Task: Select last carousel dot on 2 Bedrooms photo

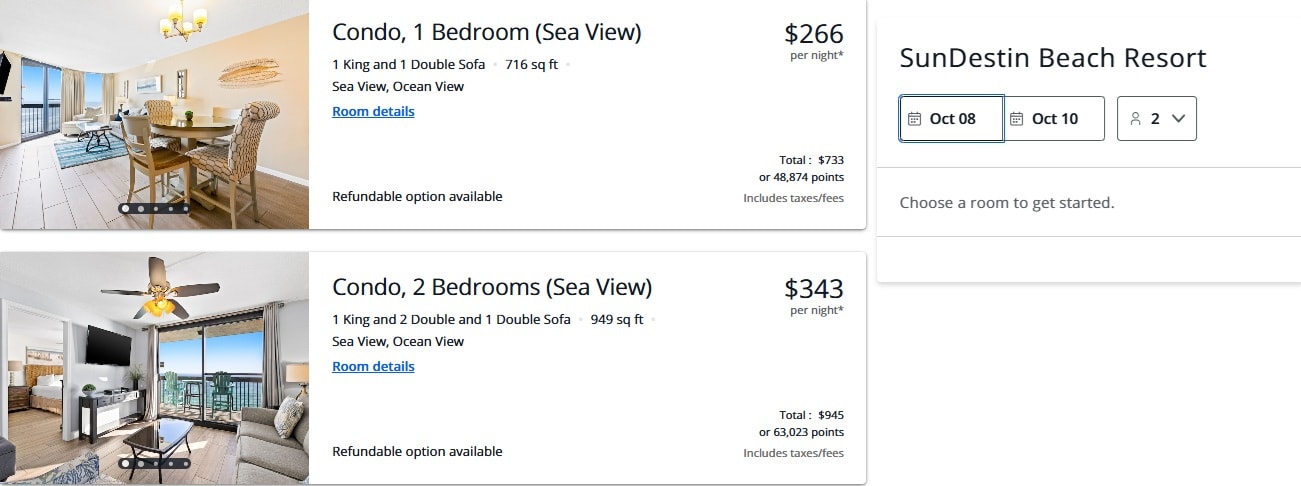Action: [185, 464]
